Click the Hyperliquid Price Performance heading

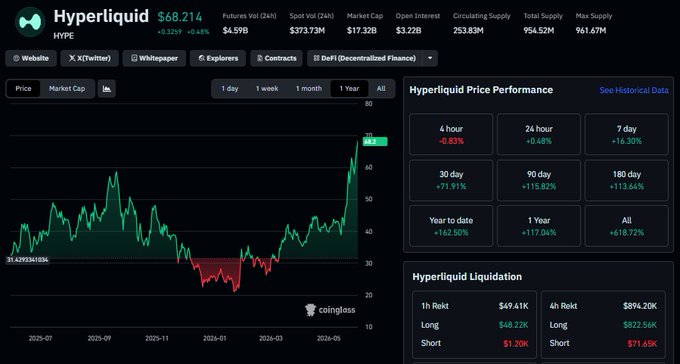click(x=481, y=90)
